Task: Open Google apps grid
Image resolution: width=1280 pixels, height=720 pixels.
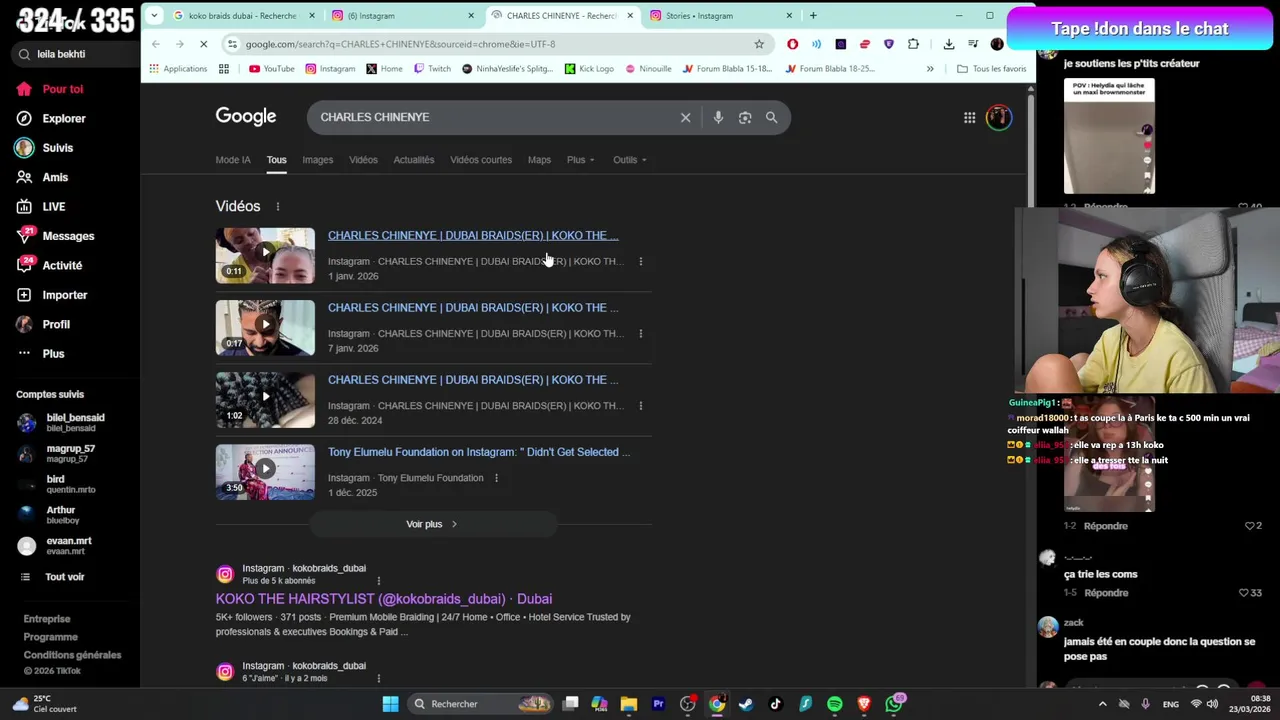Action: [969, 118]
